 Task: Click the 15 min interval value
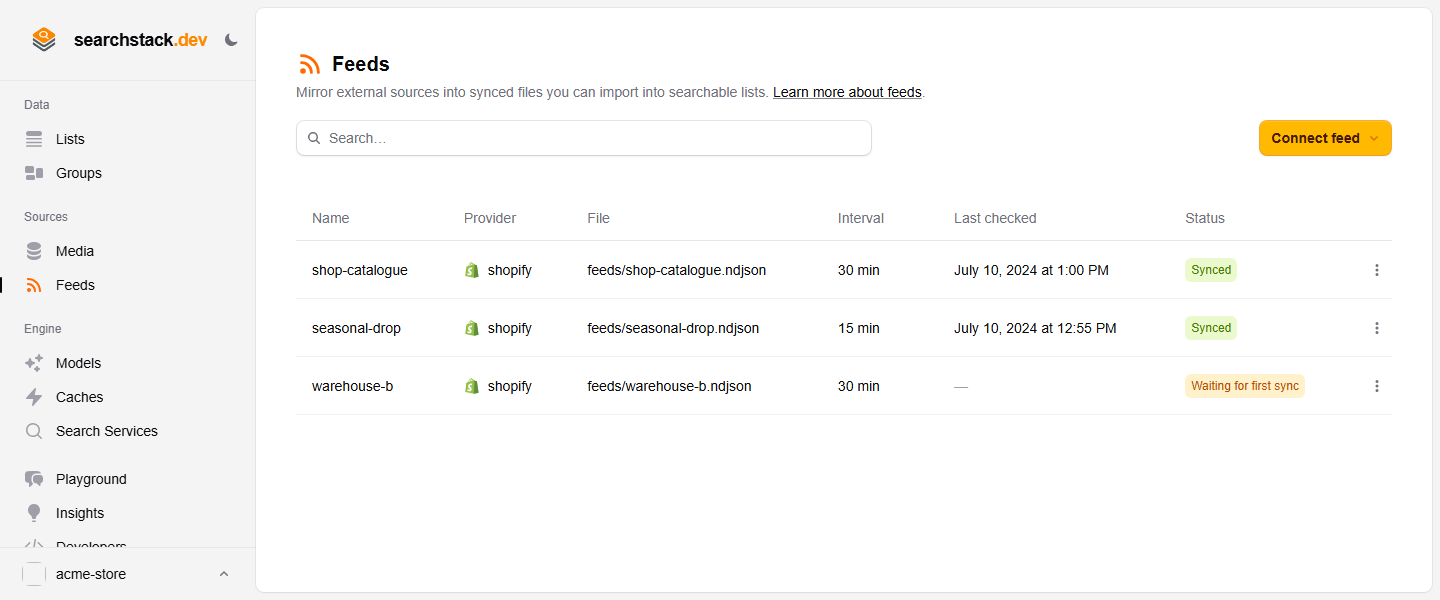[x=859, y=328]
